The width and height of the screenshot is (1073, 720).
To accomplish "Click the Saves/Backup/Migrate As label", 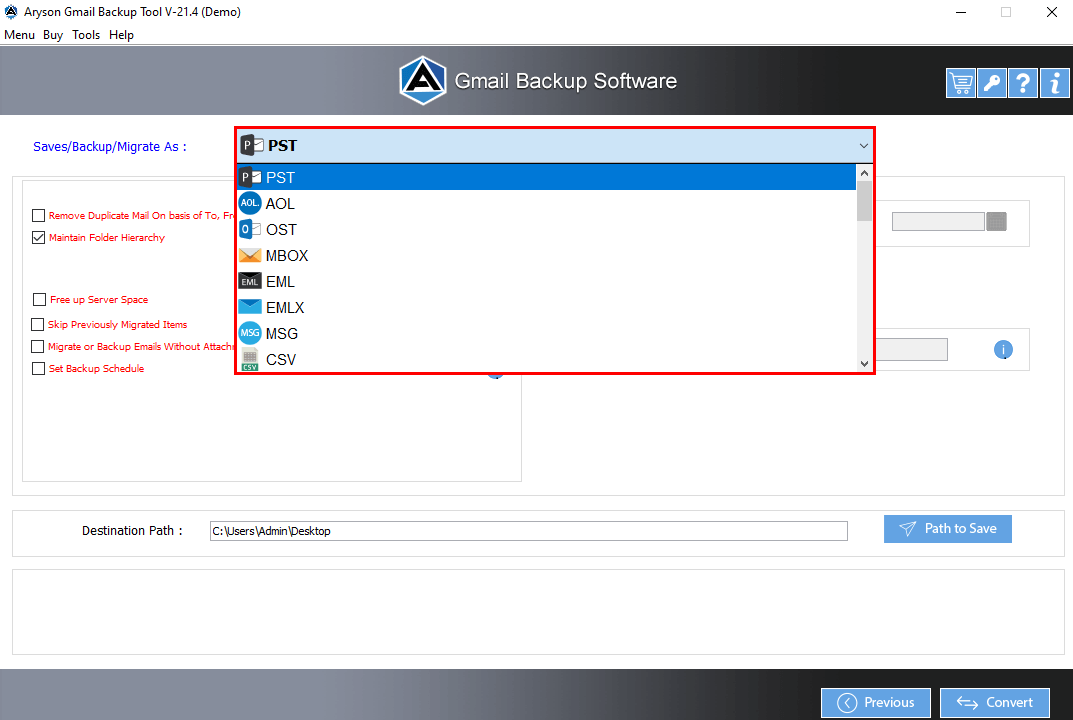I will click(109, 146).
